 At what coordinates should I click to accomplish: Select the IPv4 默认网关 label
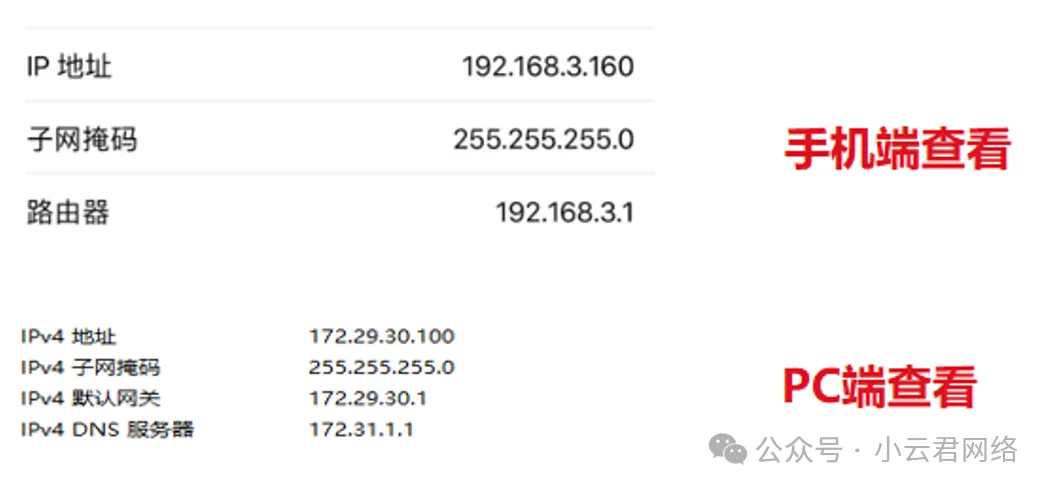pyautogui.click(x=90, y=399)
